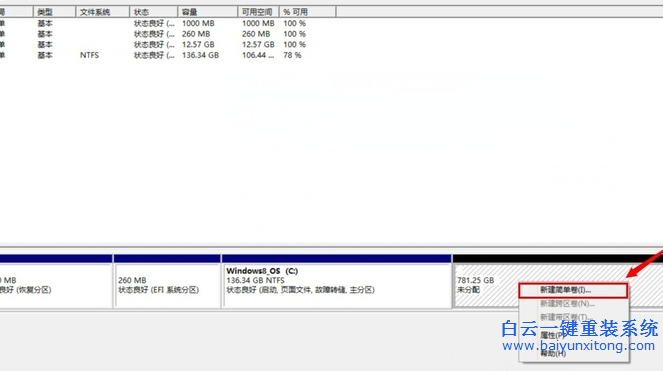Sort by the 可用空间 column header

[x=258, y=12]
